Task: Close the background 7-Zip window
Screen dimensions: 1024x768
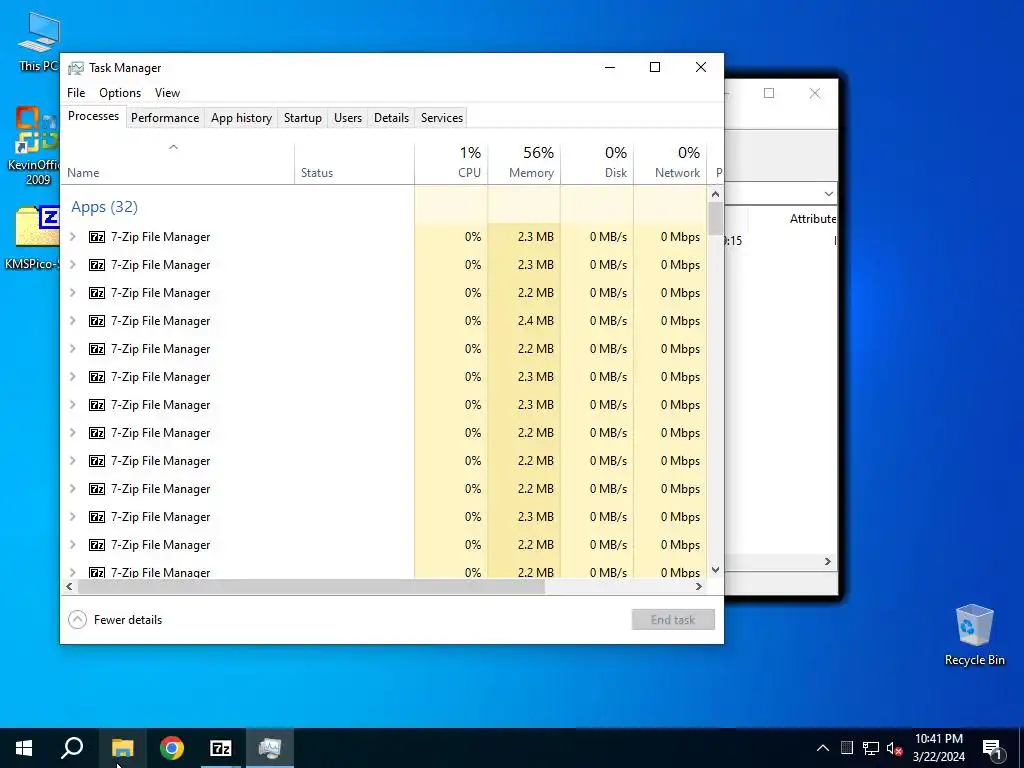Action: [x=814, y=93]
